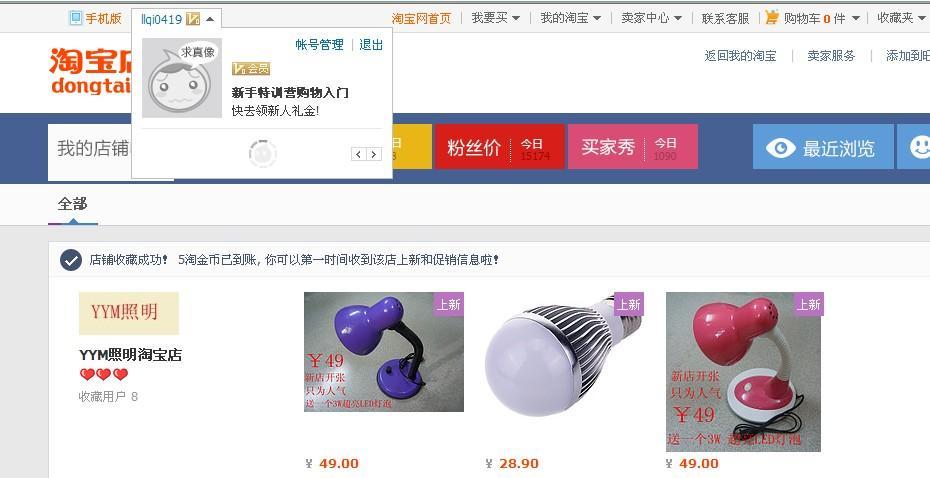The width and height of the screenshot is (930, 478).
Task: Open 帐号管理 account management link
Action: pos(320,45)
